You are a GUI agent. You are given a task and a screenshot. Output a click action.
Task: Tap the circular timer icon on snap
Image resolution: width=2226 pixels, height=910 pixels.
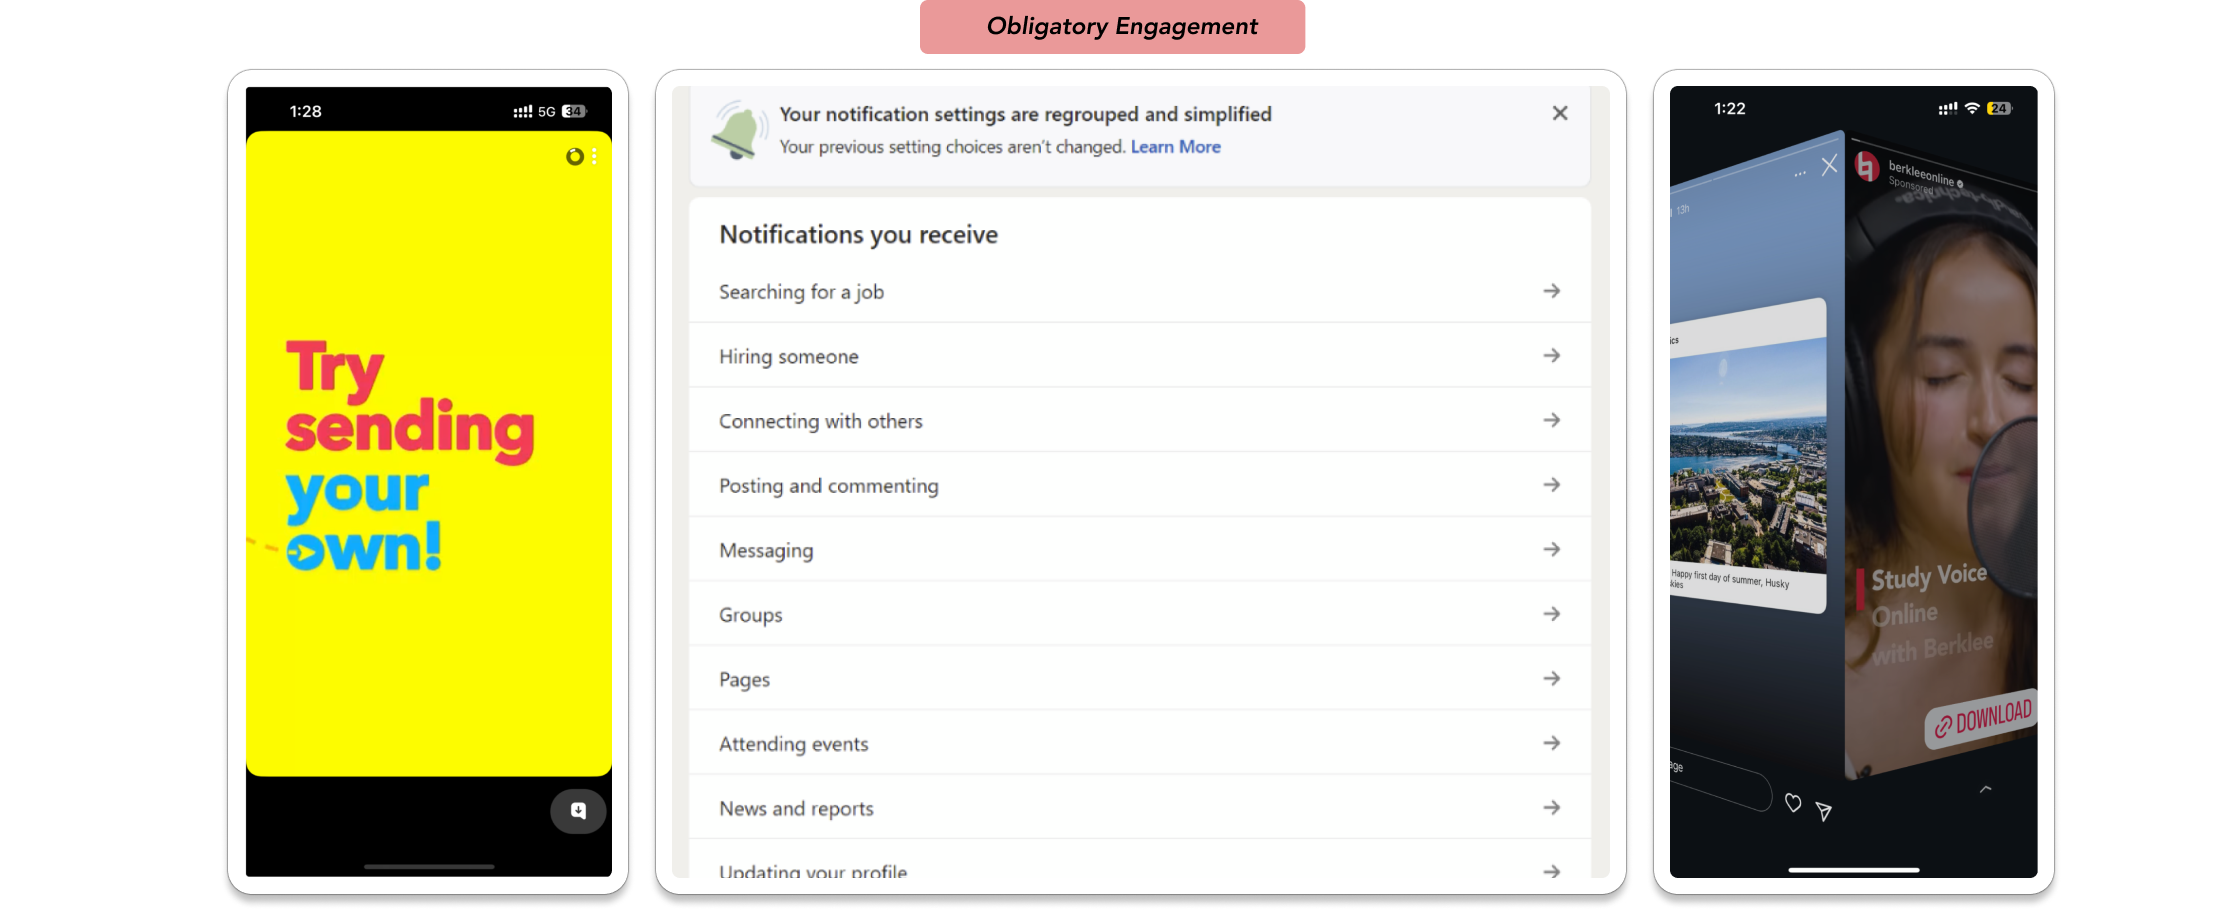click(x=574, y=156)
